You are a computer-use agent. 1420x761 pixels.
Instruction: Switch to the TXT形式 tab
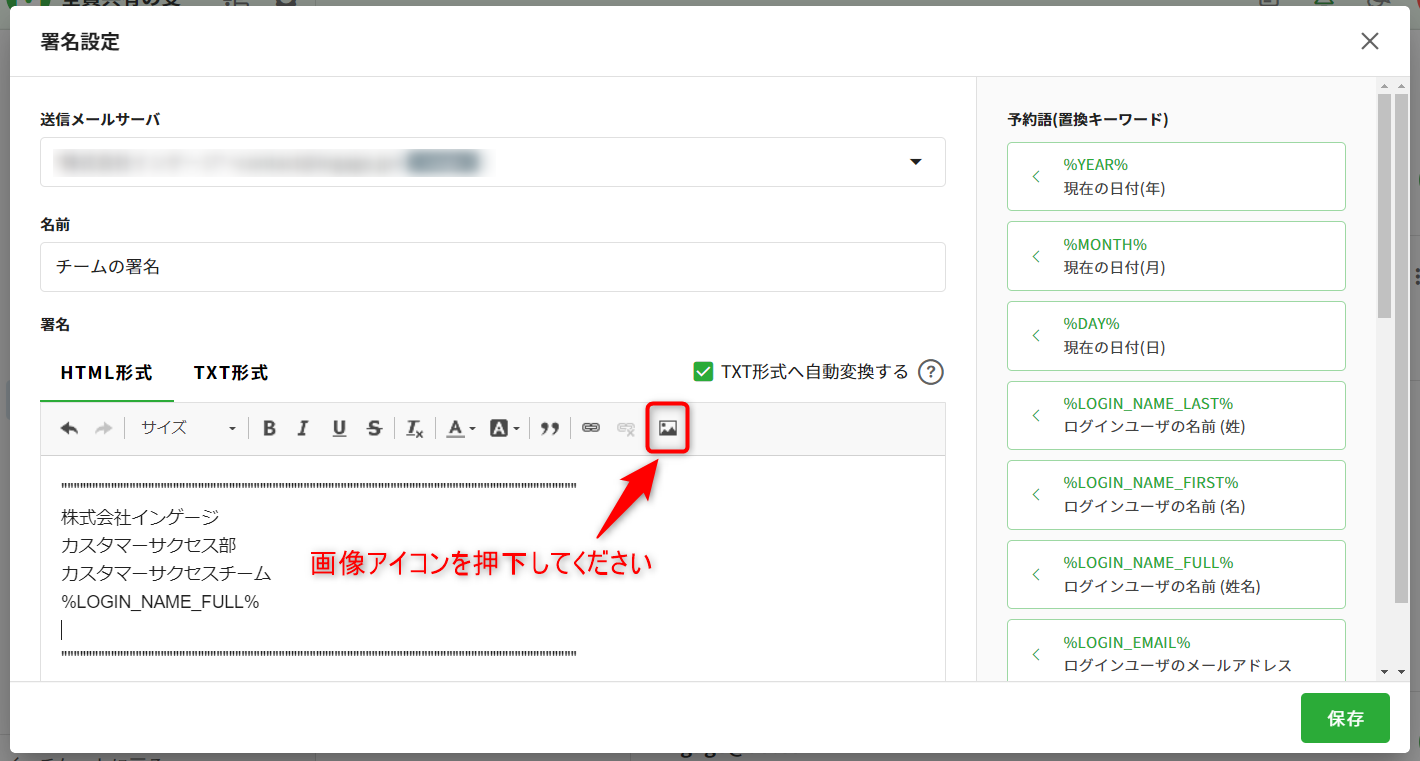point(231,373)
